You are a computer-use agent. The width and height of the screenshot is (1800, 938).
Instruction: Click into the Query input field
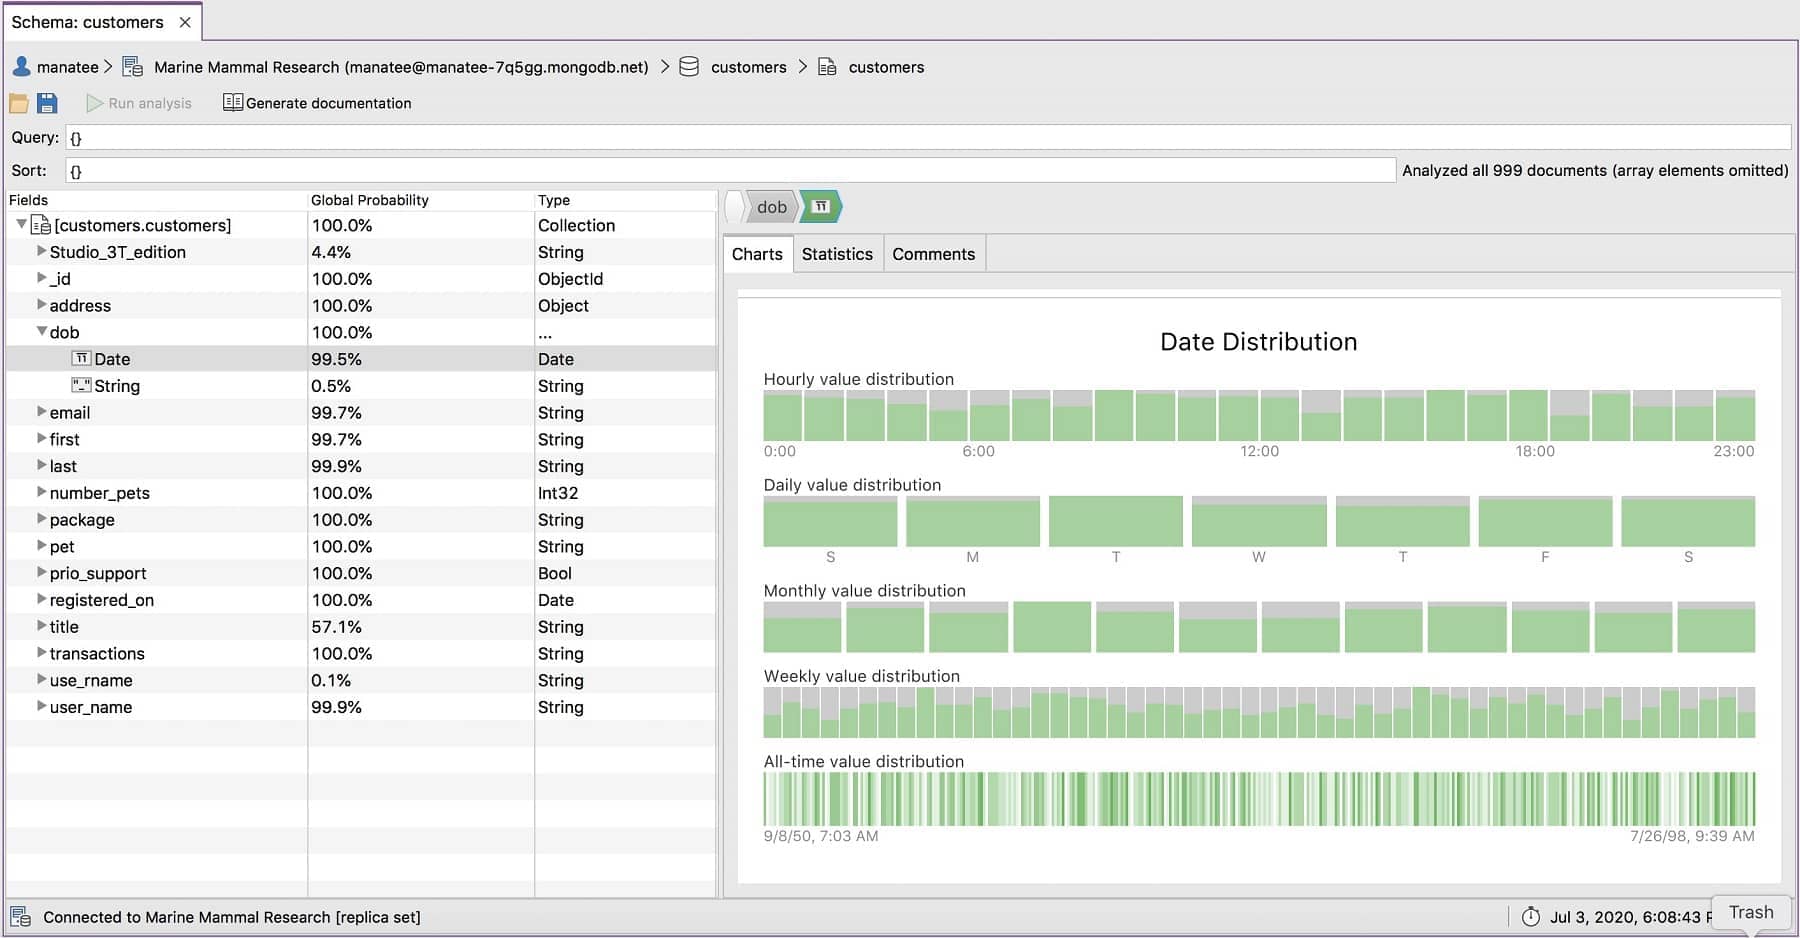click(x=927, y=138)
